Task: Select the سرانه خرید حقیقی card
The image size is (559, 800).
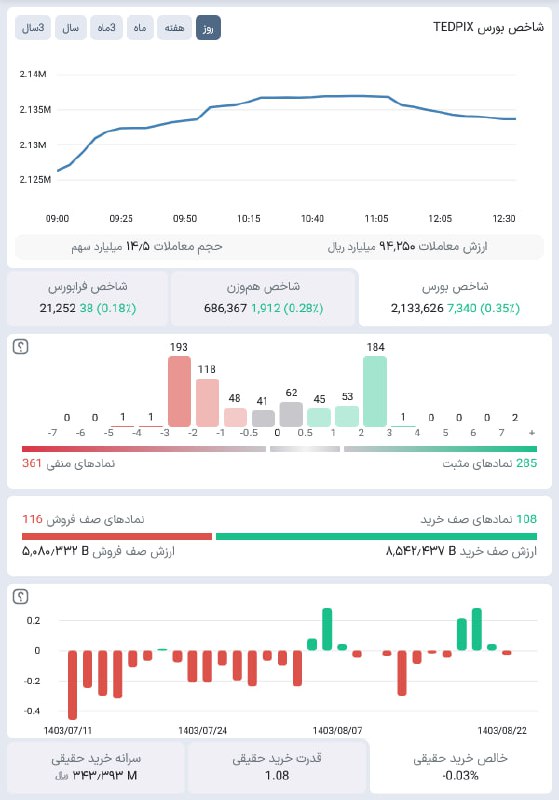Action: (x=96, y=767)
